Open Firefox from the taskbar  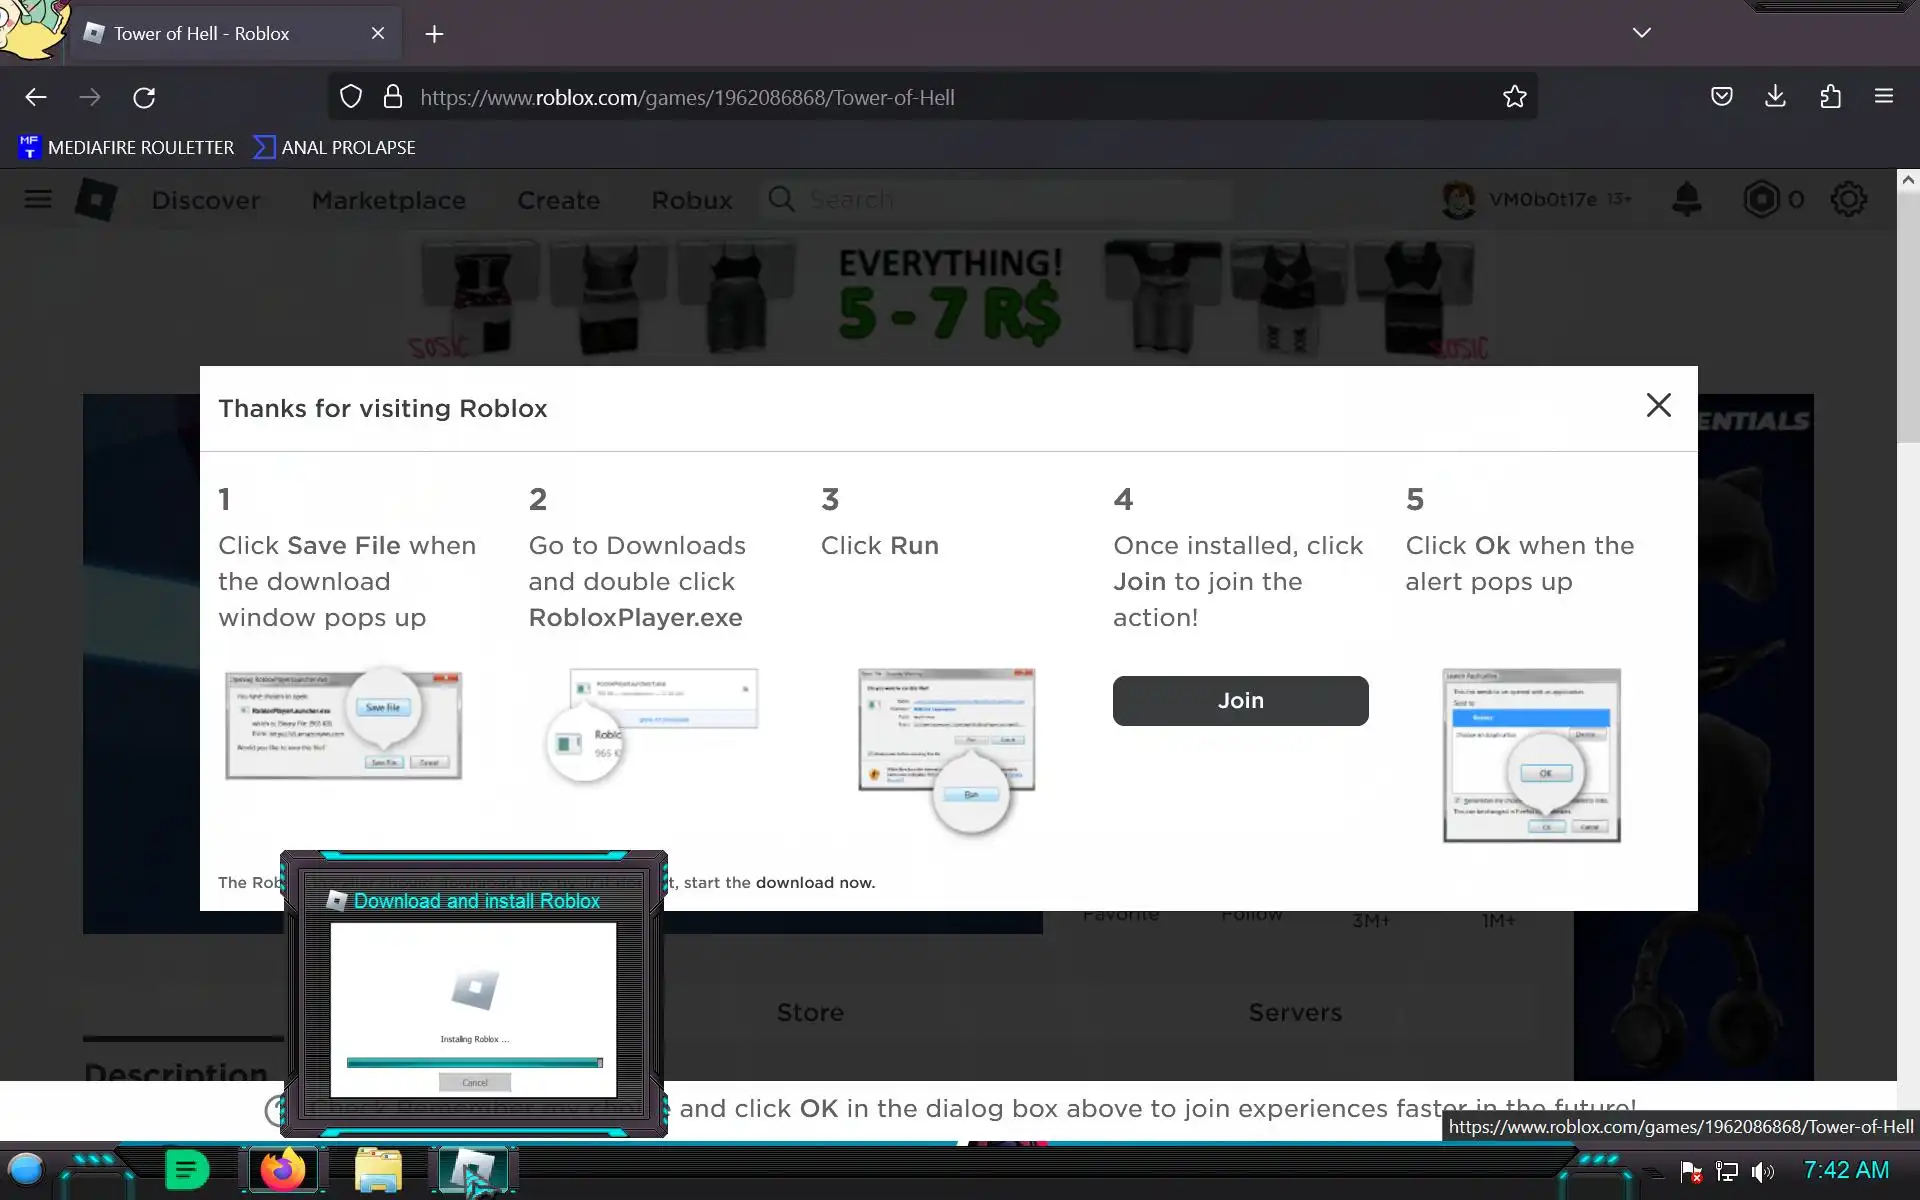click(282, 1170)
